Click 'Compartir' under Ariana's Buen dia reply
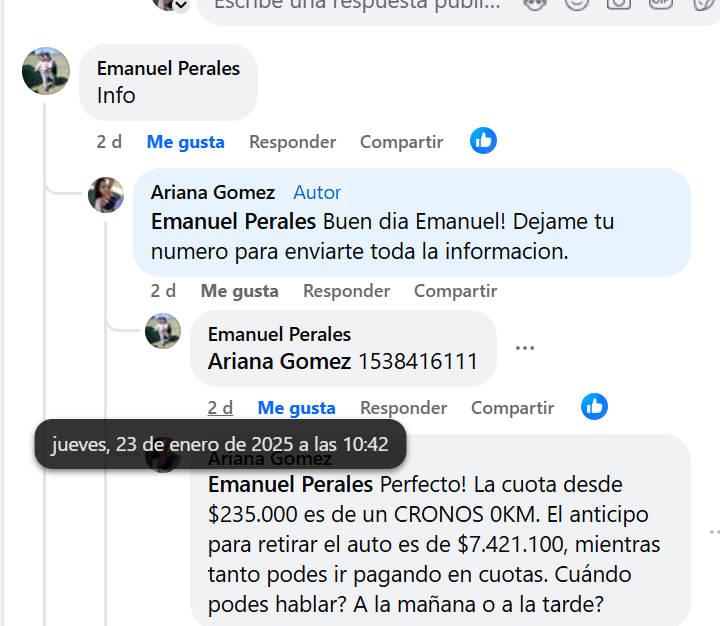 point(456,291)
